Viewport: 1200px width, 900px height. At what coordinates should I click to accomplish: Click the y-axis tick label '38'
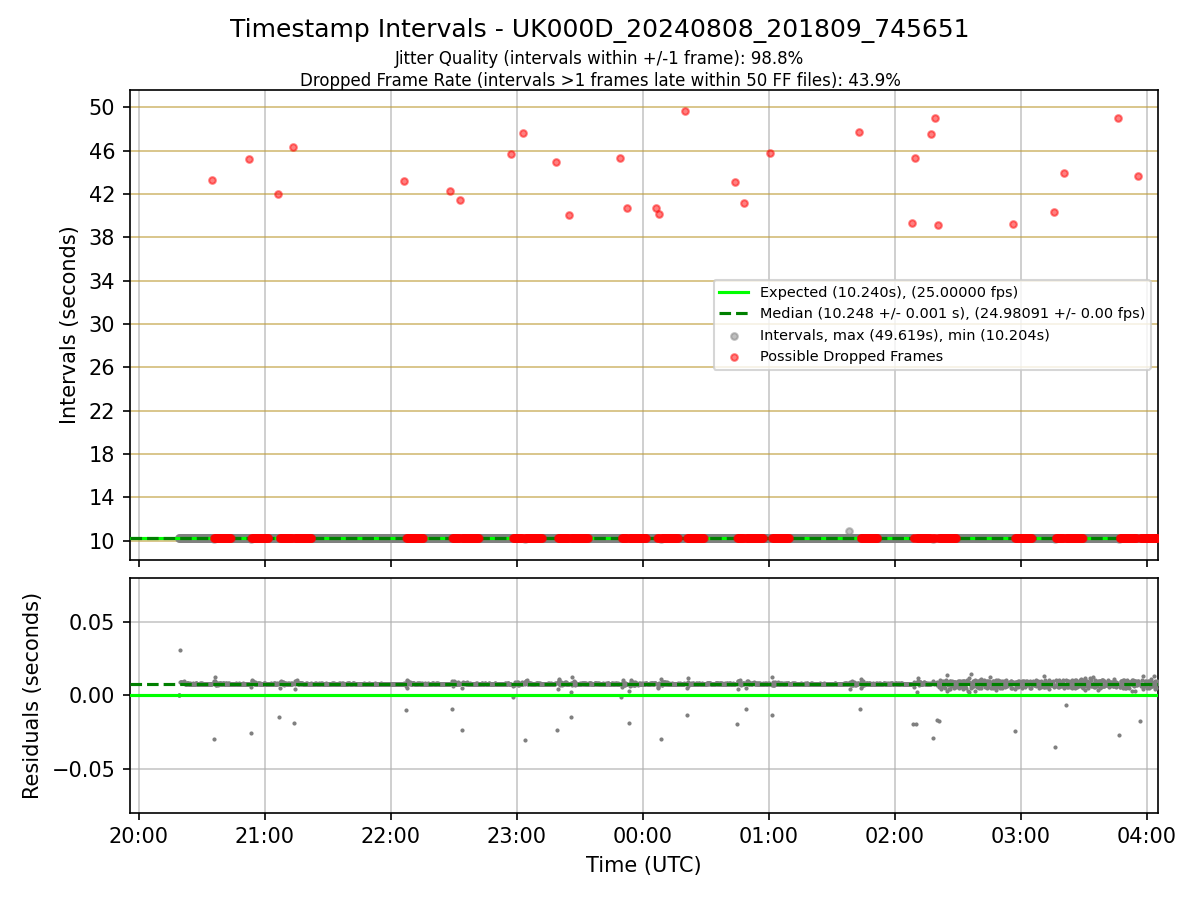click(102, 237)
